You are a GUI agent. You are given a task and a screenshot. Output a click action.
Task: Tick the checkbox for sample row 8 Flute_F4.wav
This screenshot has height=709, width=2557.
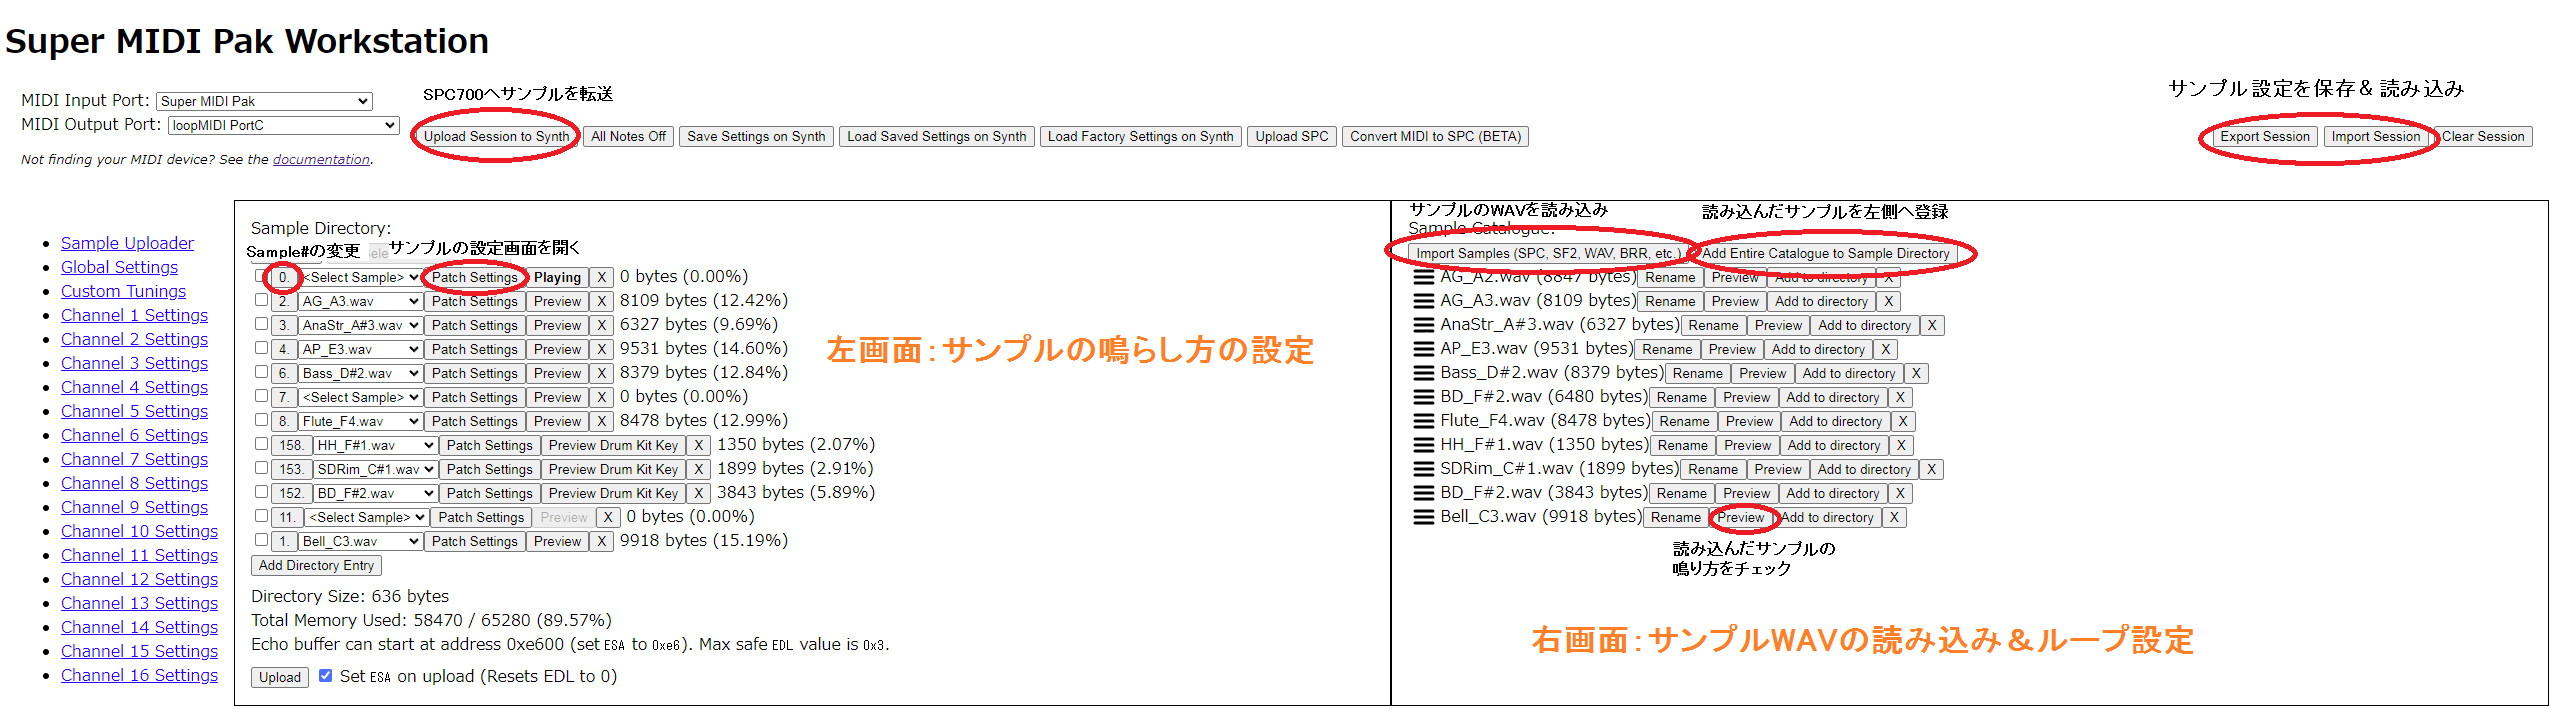[x=261, y=419]
